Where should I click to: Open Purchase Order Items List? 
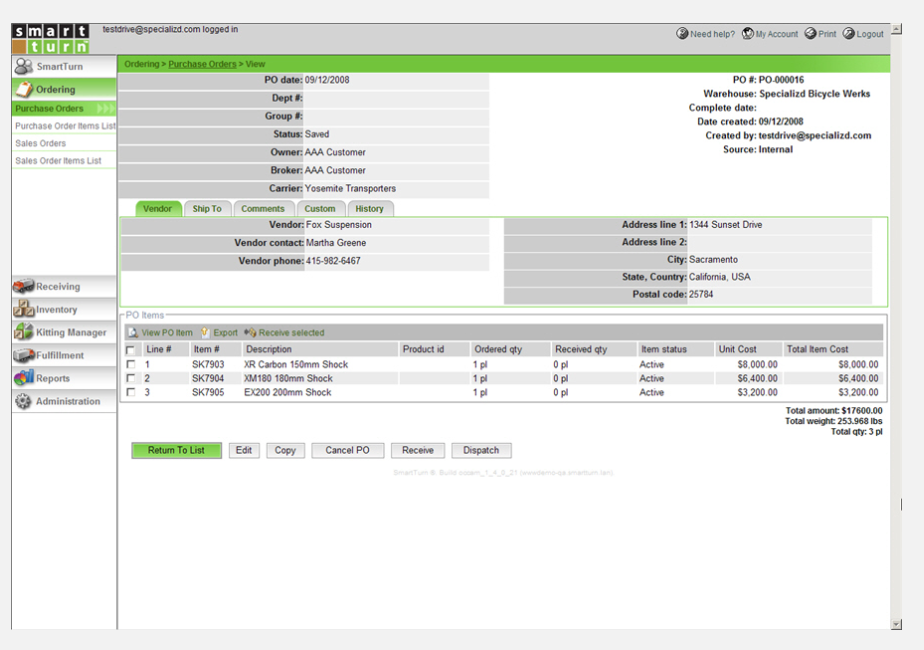click(64, 126)
